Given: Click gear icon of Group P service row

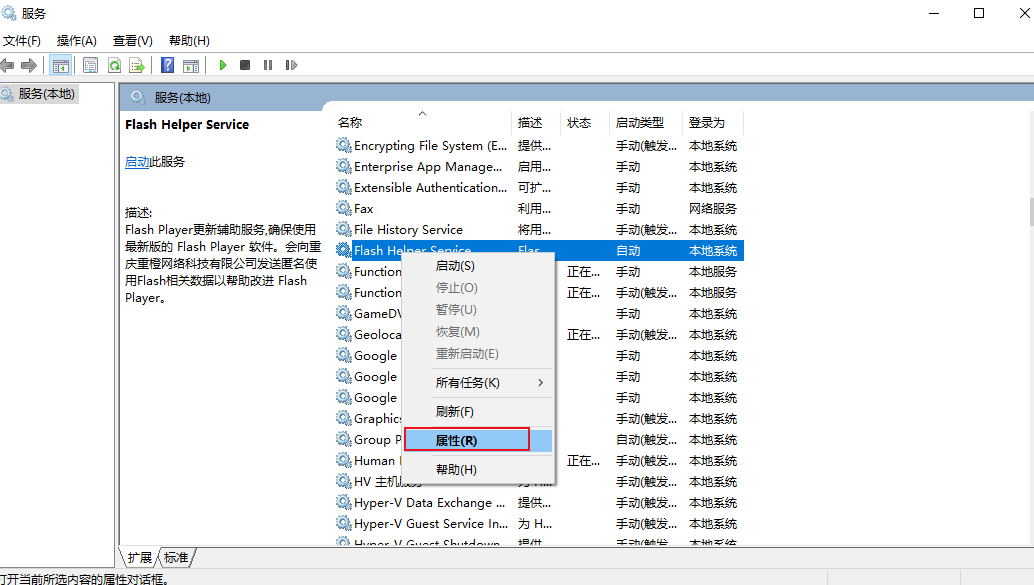Looking at the screenshot, I should [343, 439].
